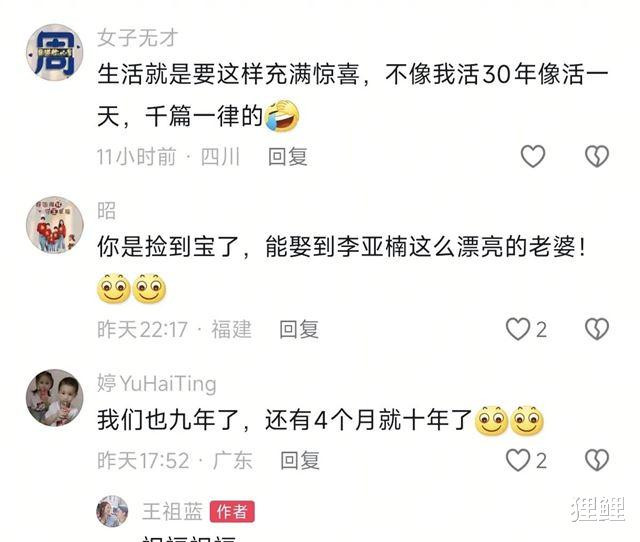Dislike the 女子无才 comment with broken heart
Viewport: 640px width, 542px height.
click(x=597, y=156)
